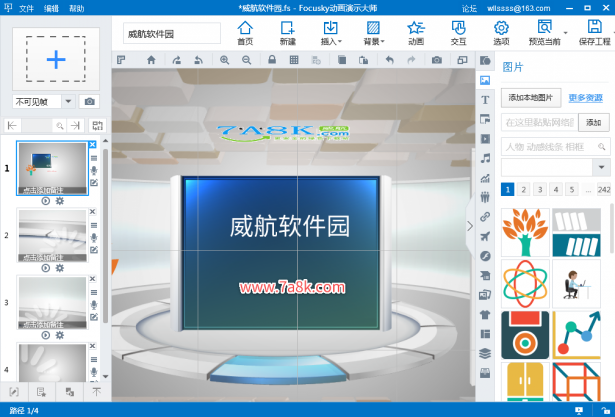615x417 pixels.
Task: Create a new project with 新建
Action: click(287, 33)
